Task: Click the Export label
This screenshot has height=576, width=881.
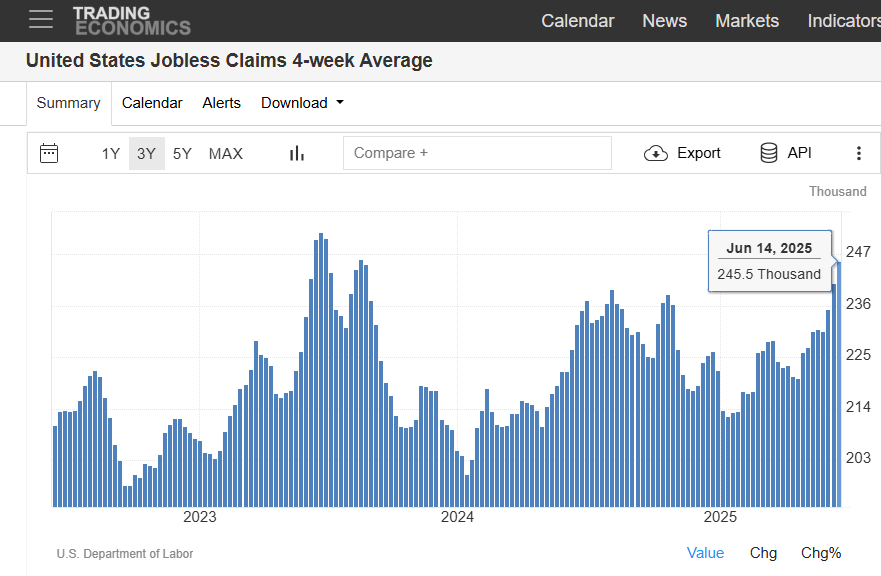Action: (x=698, y=153)
